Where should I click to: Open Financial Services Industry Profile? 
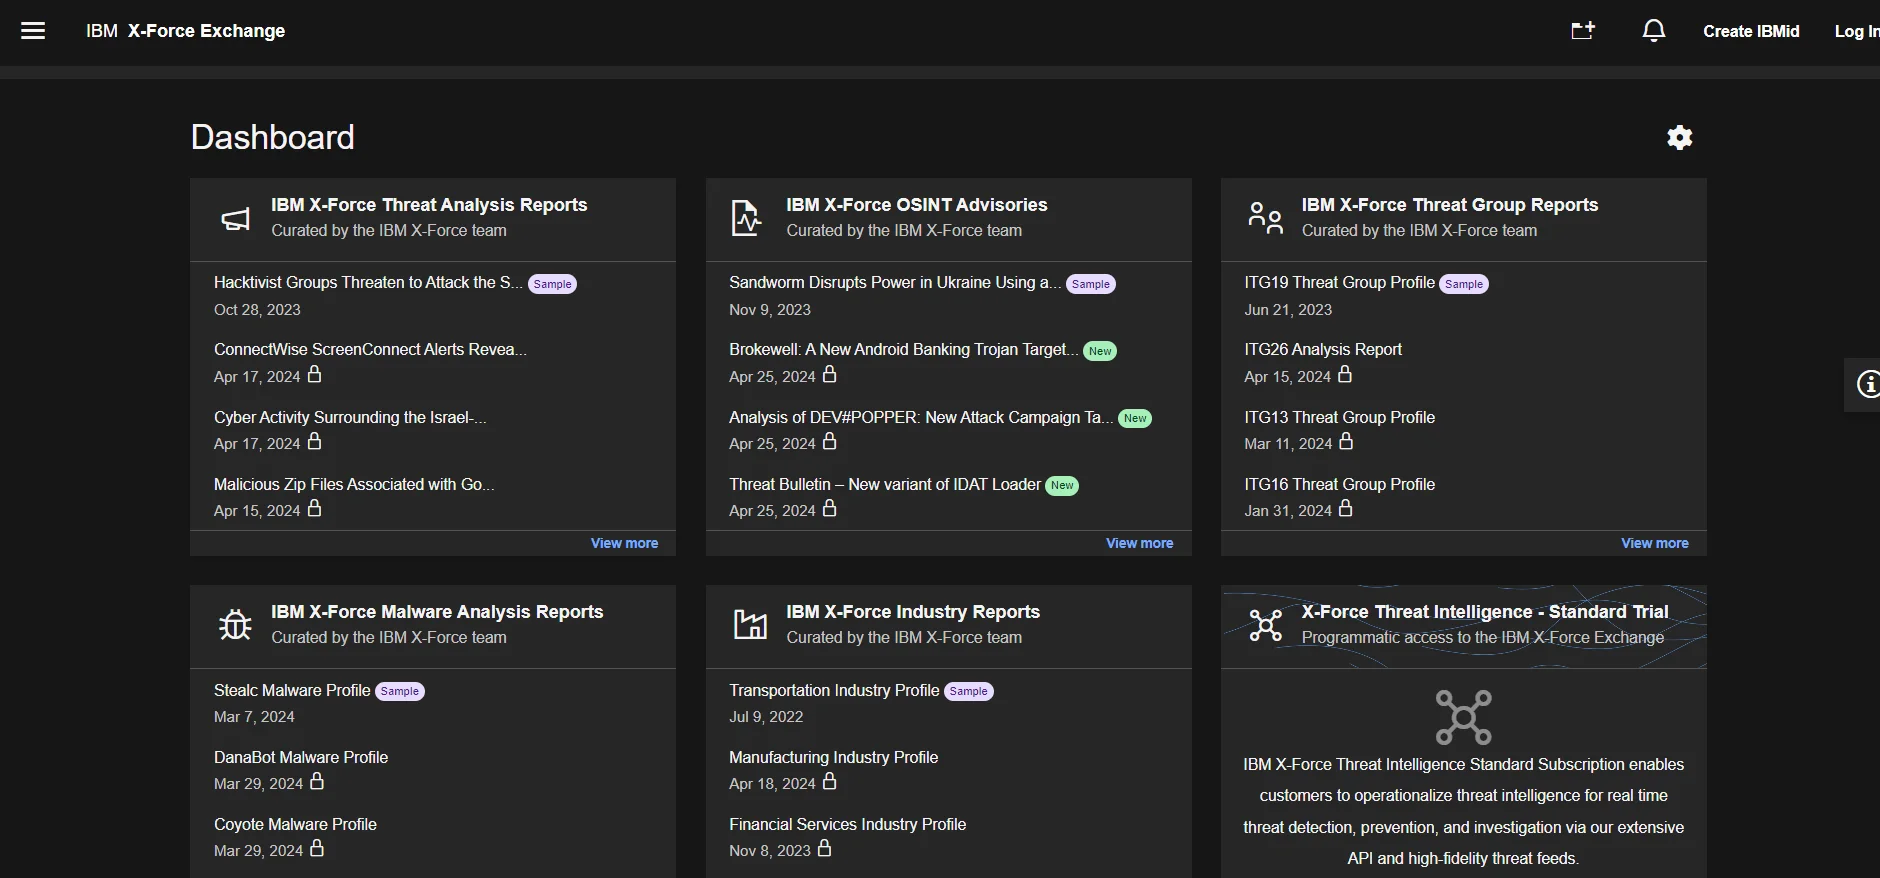(847, 824)
